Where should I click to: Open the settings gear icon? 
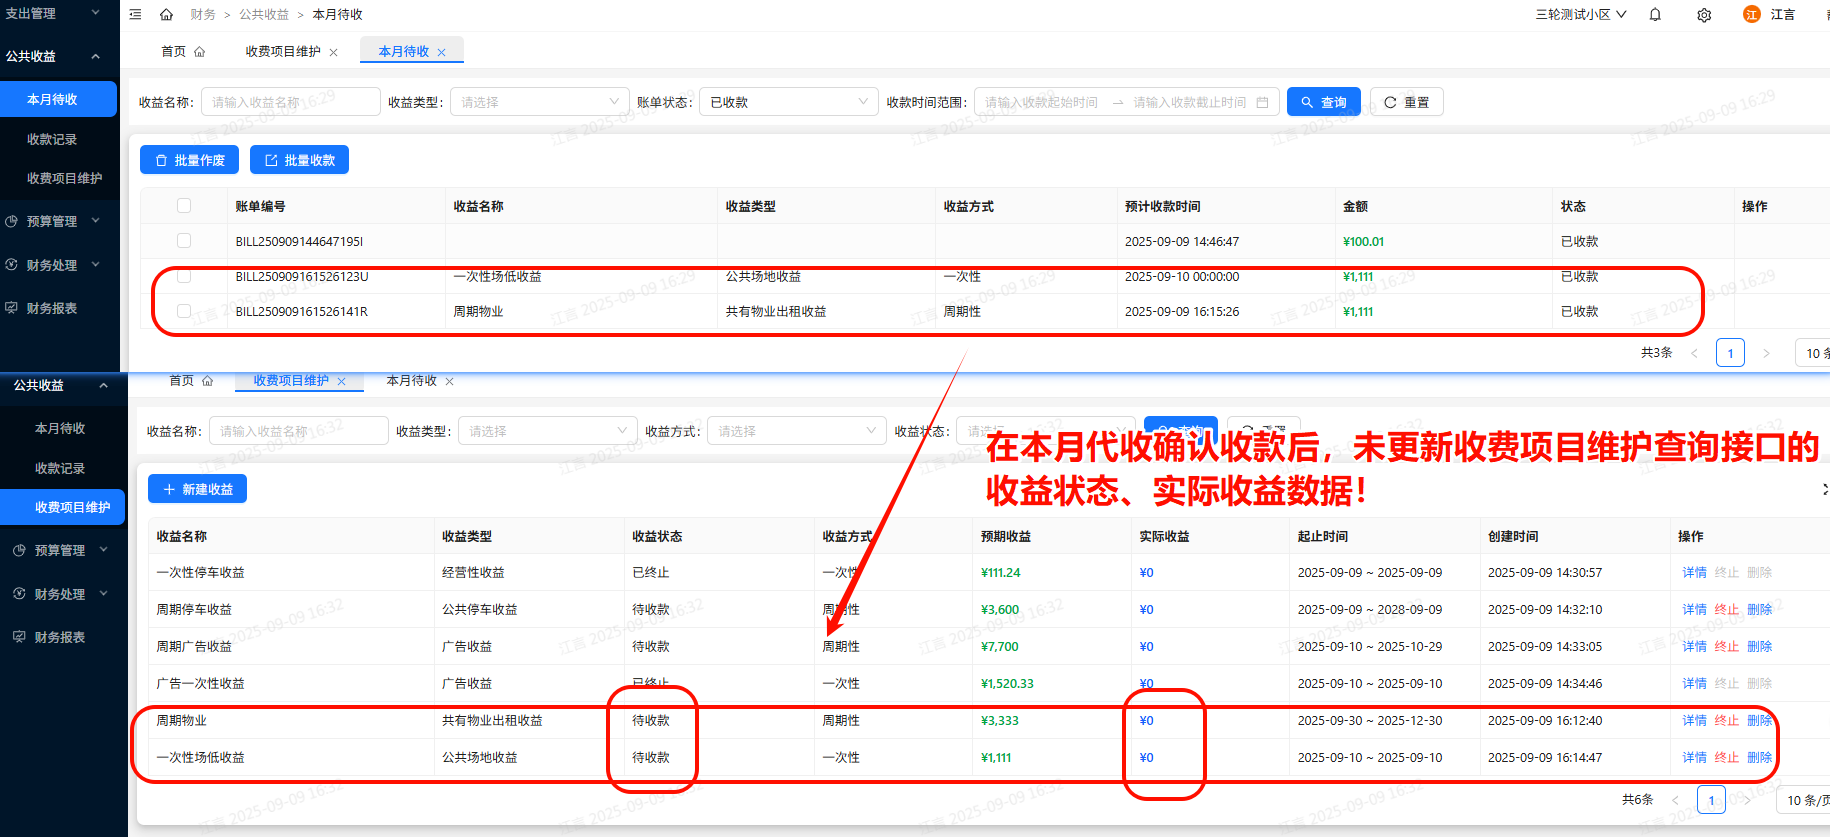(x=1704, y=15)
